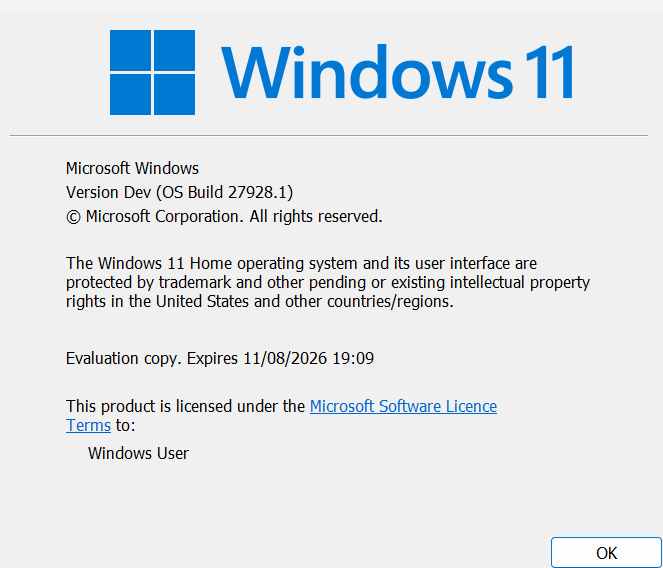
Task: Click the 'Windows 11' title wordmark
Action: click(397, 72)
